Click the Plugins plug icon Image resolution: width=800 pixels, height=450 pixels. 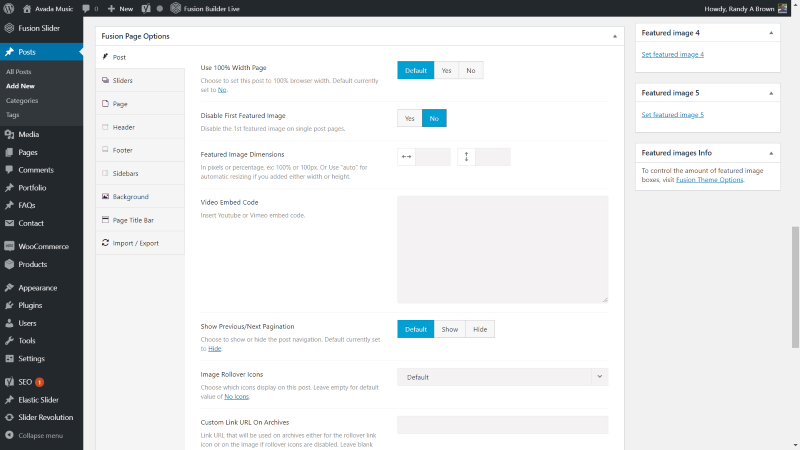coord(9,305)
